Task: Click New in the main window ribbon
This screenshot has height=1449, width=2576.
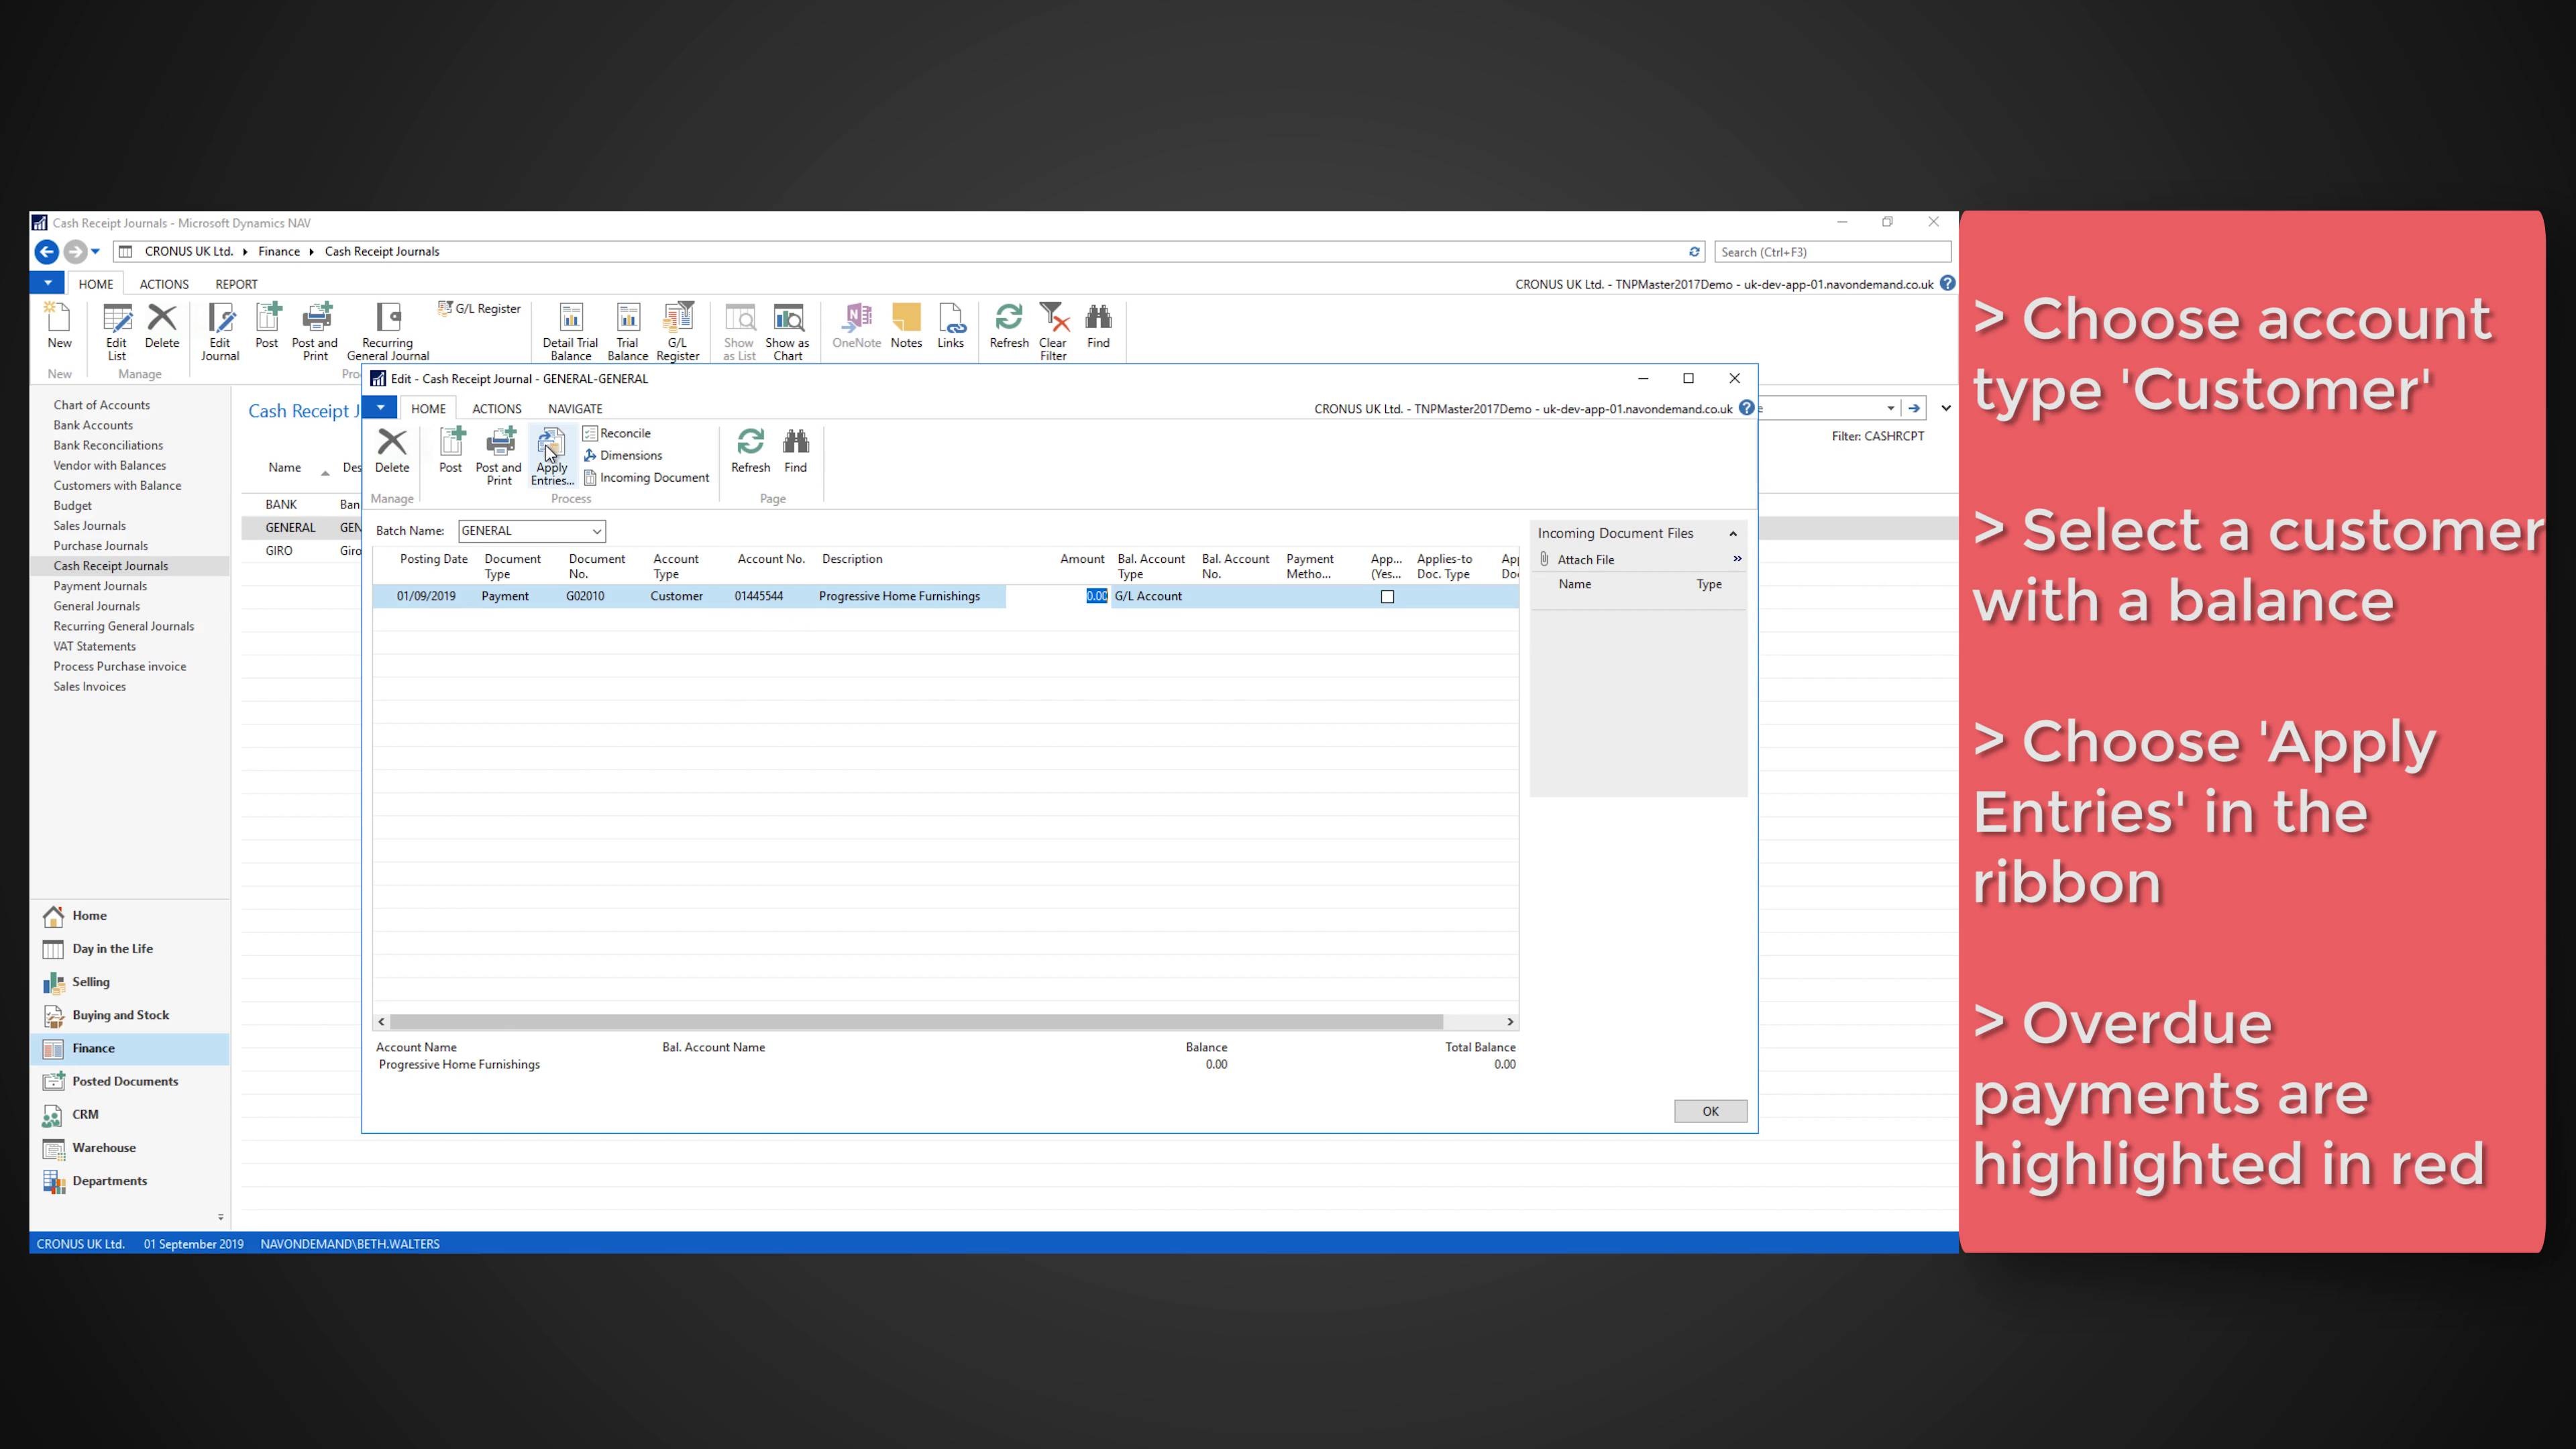Action: (x=59, y=326)
